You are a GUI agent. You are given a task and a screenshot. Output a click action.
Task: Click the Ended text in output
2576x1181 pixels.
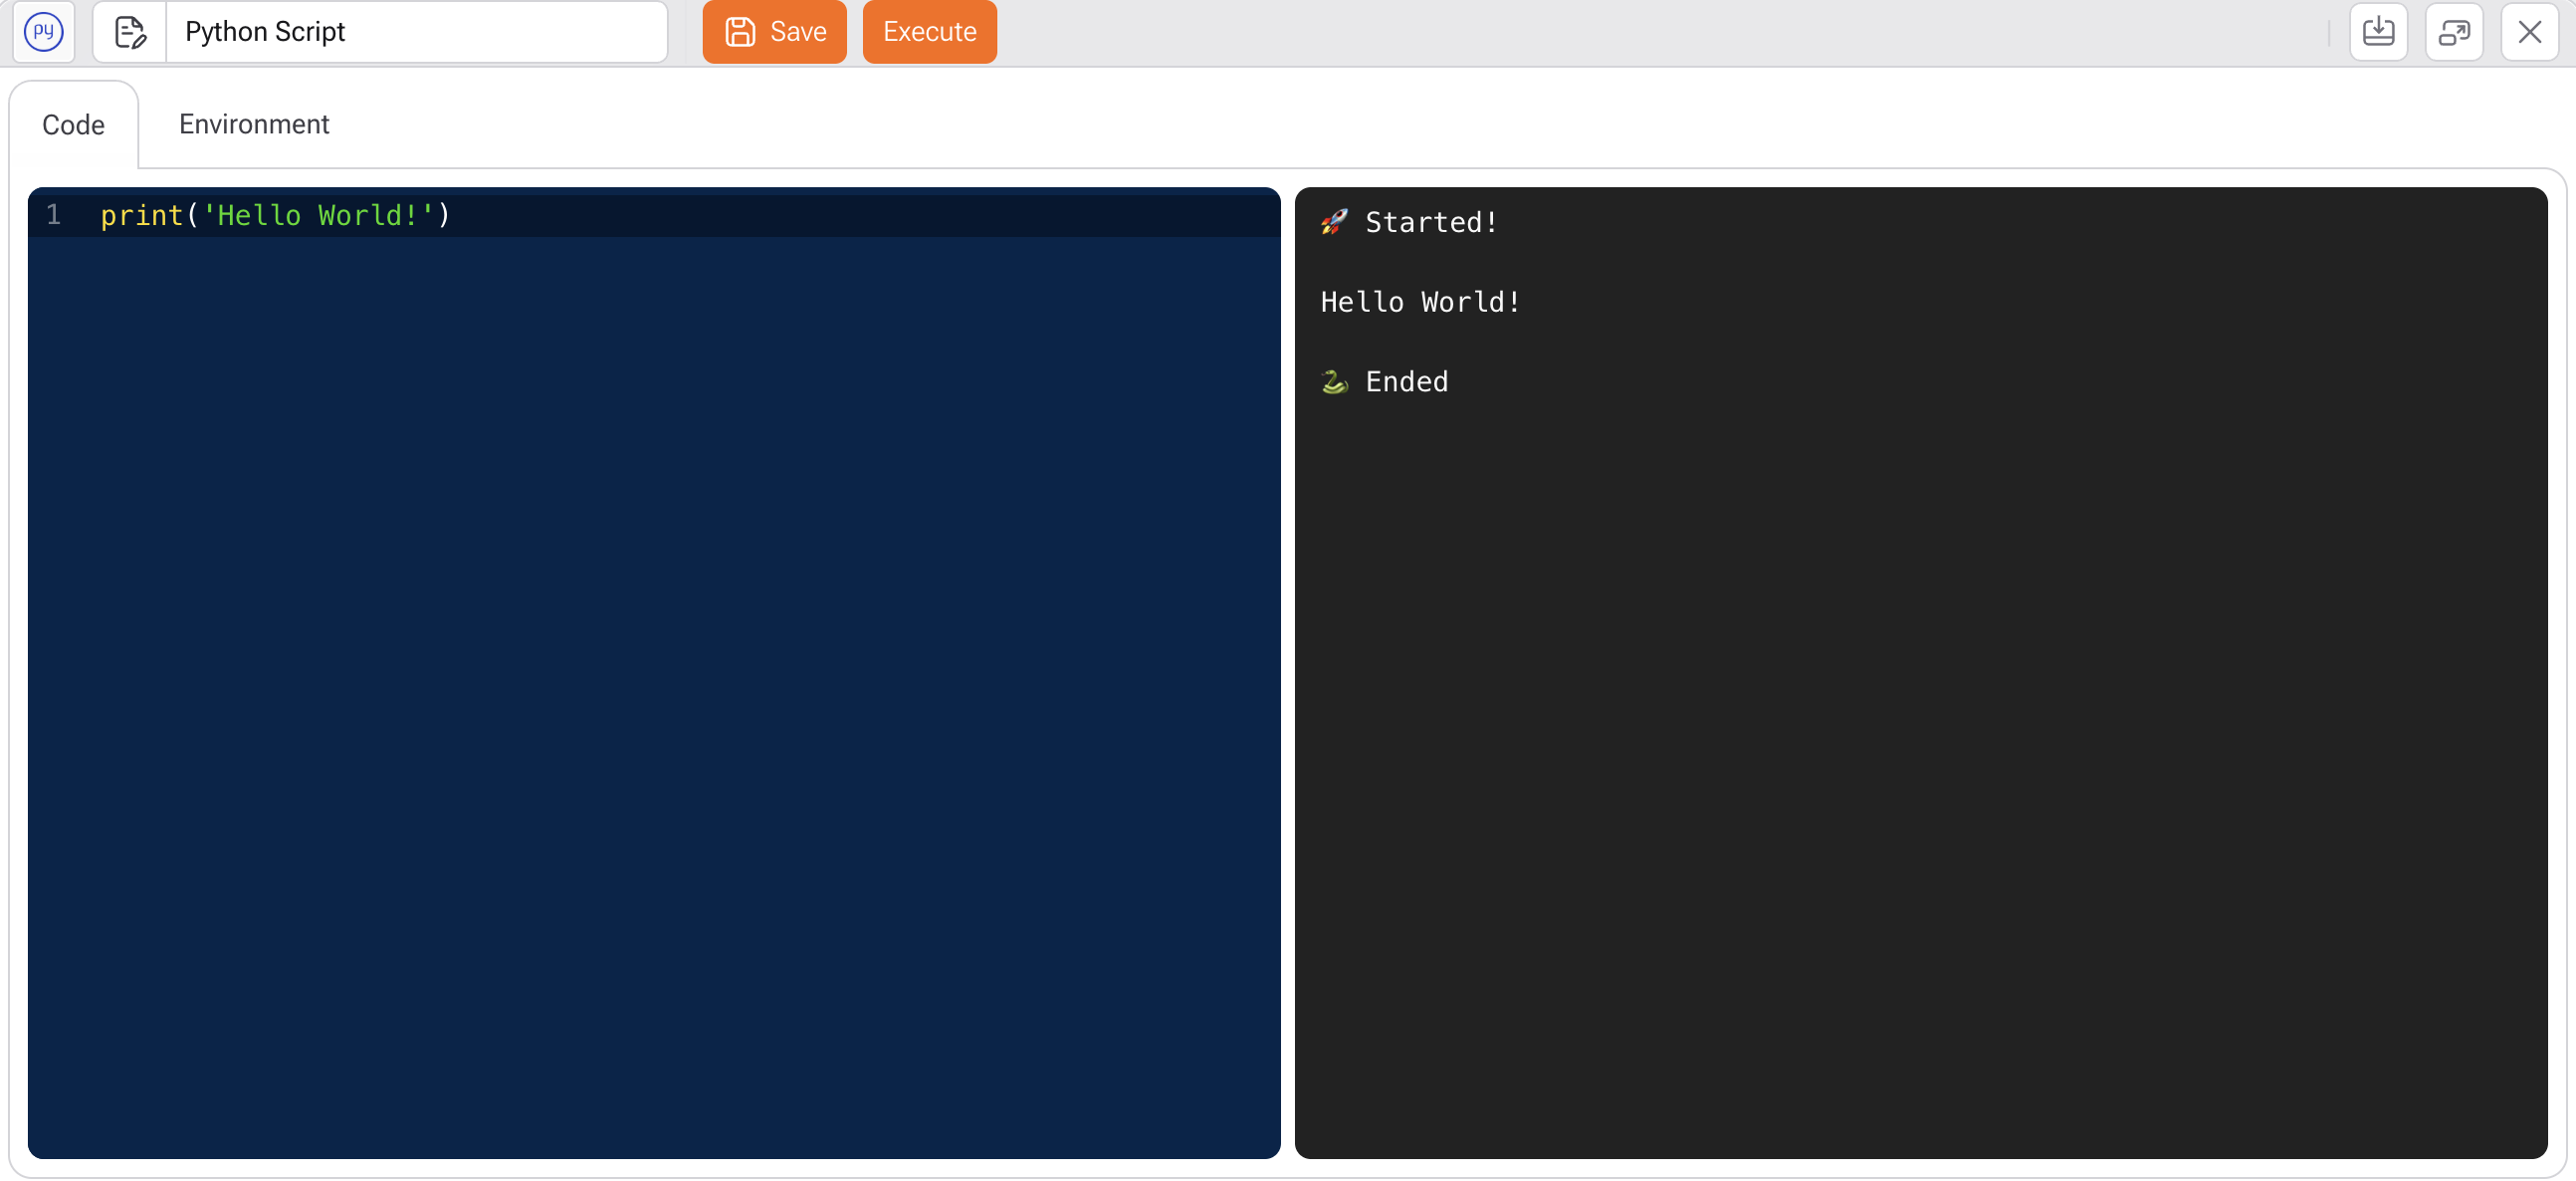1406,382
